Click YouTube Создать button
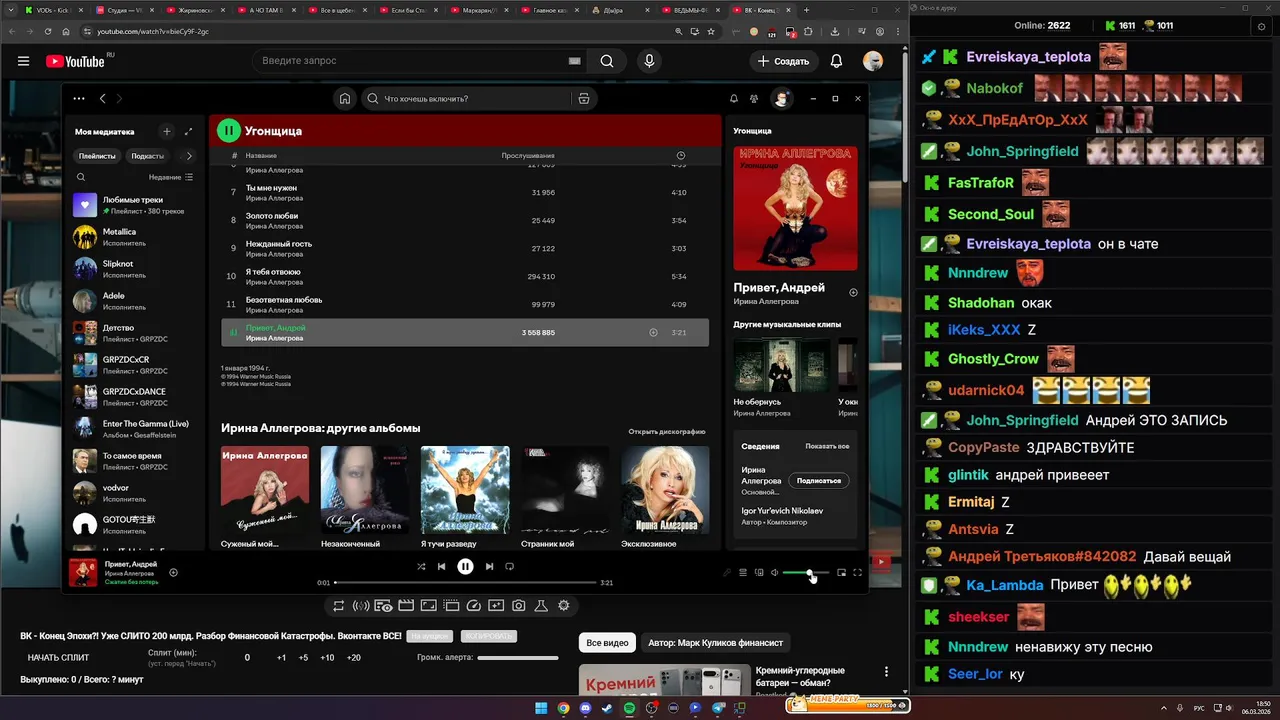This screenshot has height=720, width=1280. (783, 61)
